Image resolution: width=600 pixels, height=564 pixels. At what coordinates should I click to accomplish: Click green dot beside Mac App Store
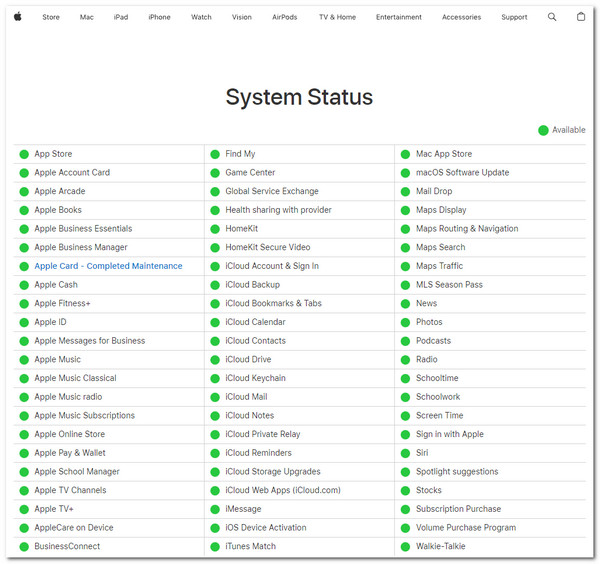(x=405, y=154)
